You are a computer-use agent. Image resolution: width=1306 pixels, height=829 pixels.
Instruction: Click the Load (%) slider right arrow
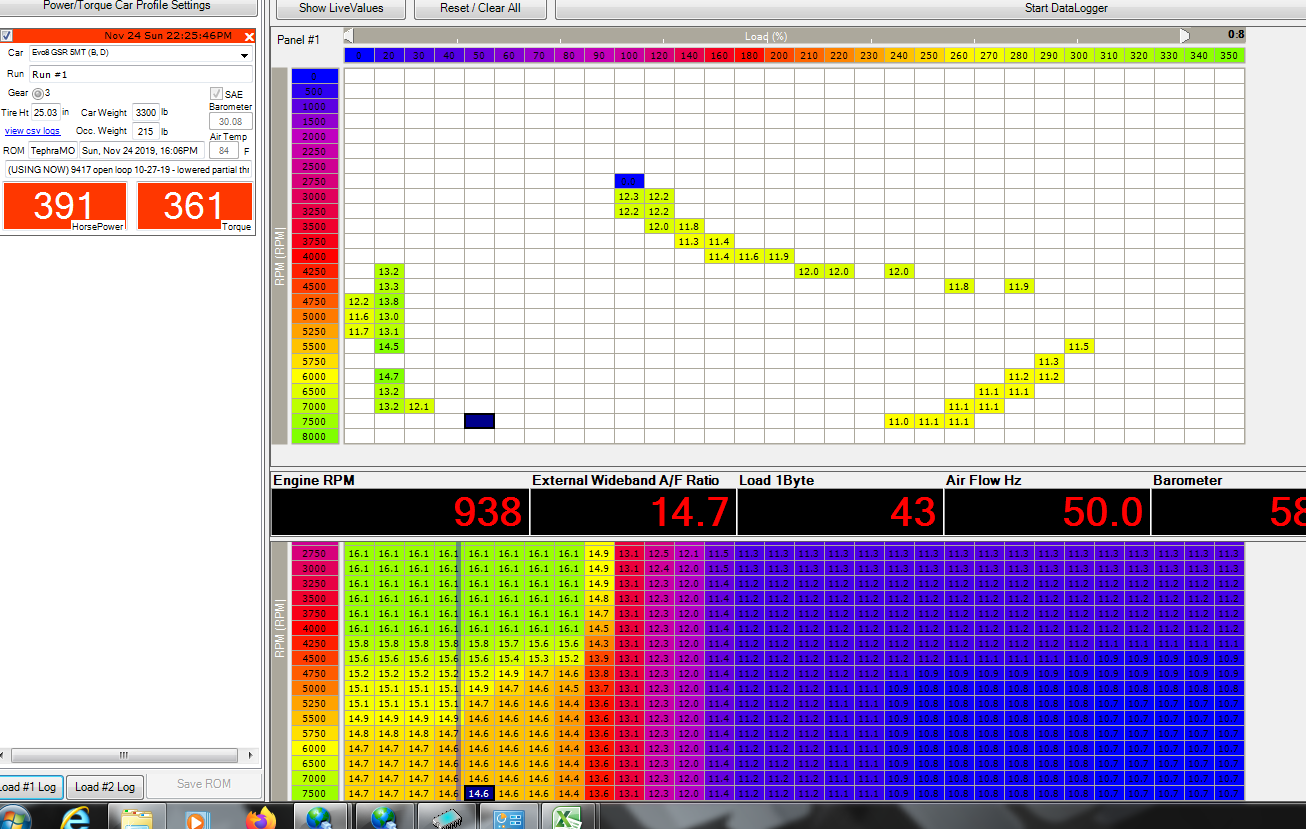point(1185,36)
